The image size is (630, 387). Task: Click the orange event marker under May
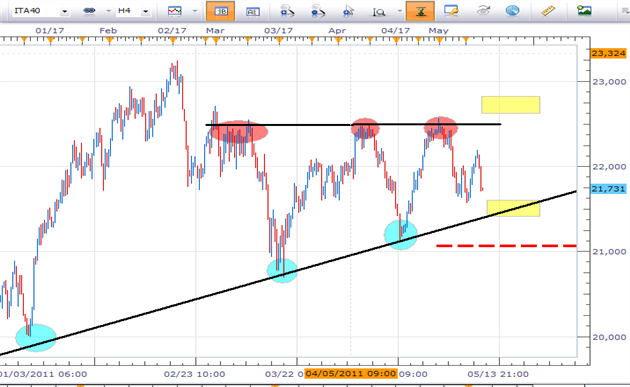point(440,40)
